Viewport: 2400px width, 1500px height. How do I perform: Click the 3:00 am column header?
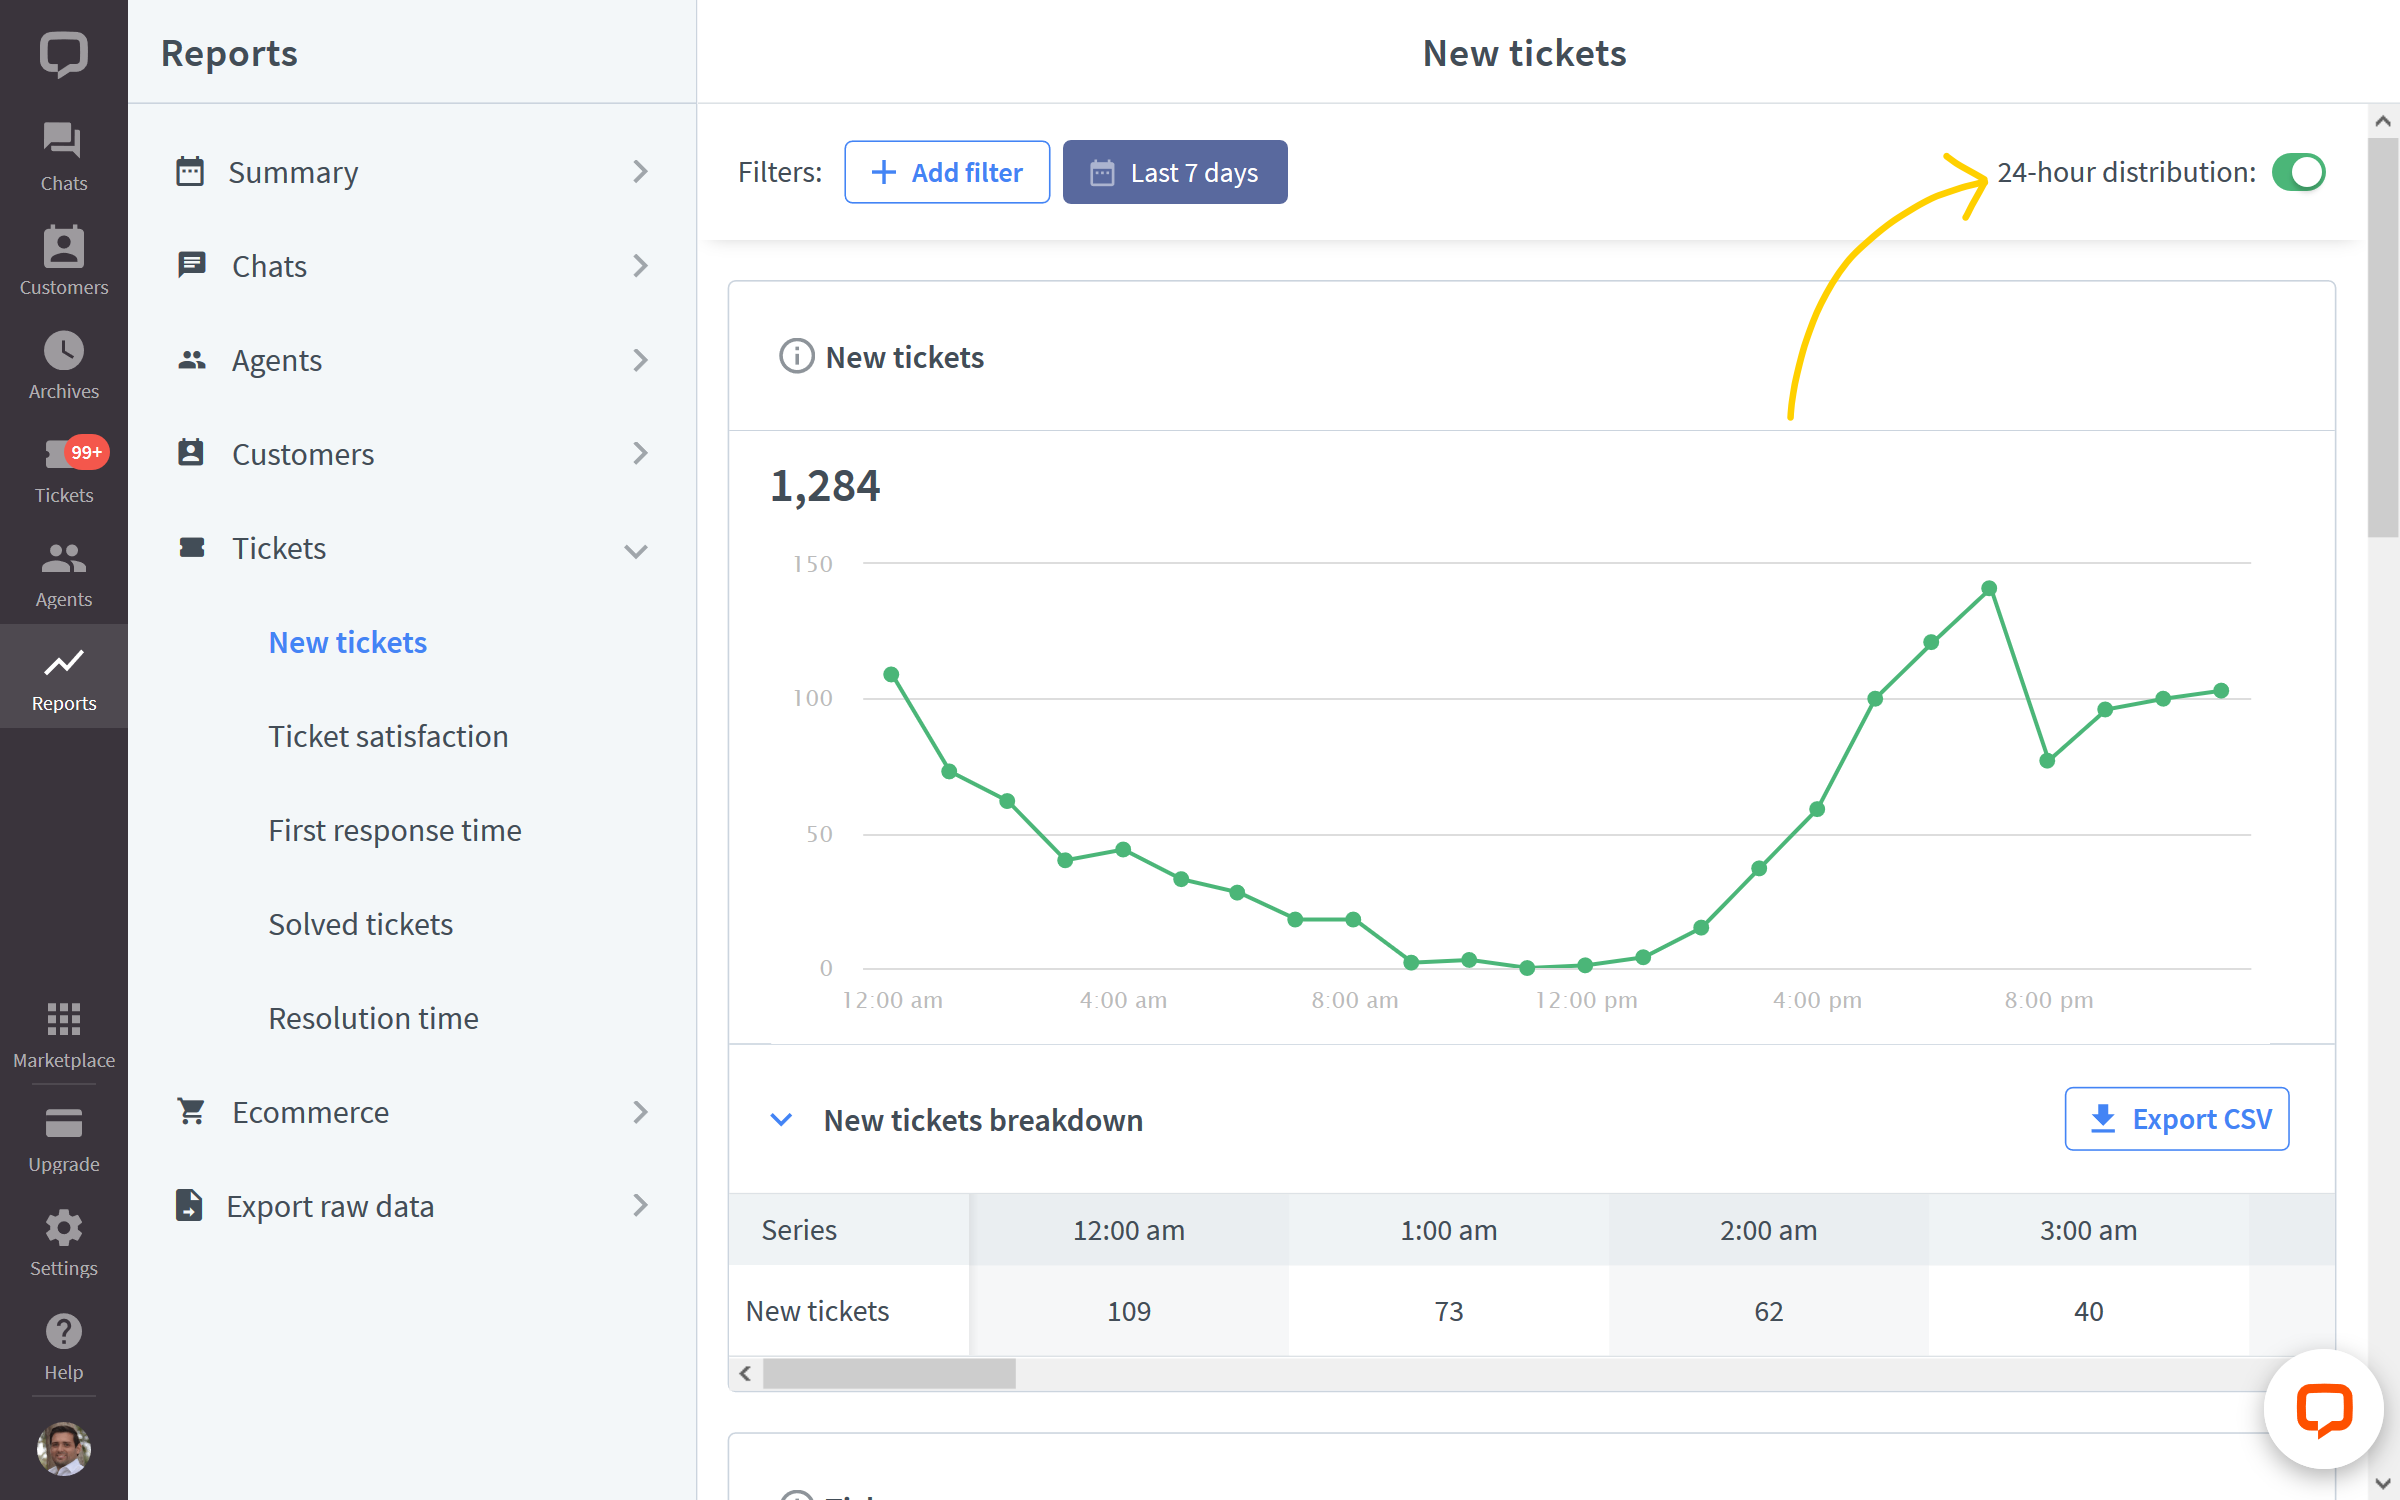point(2088,1229)
